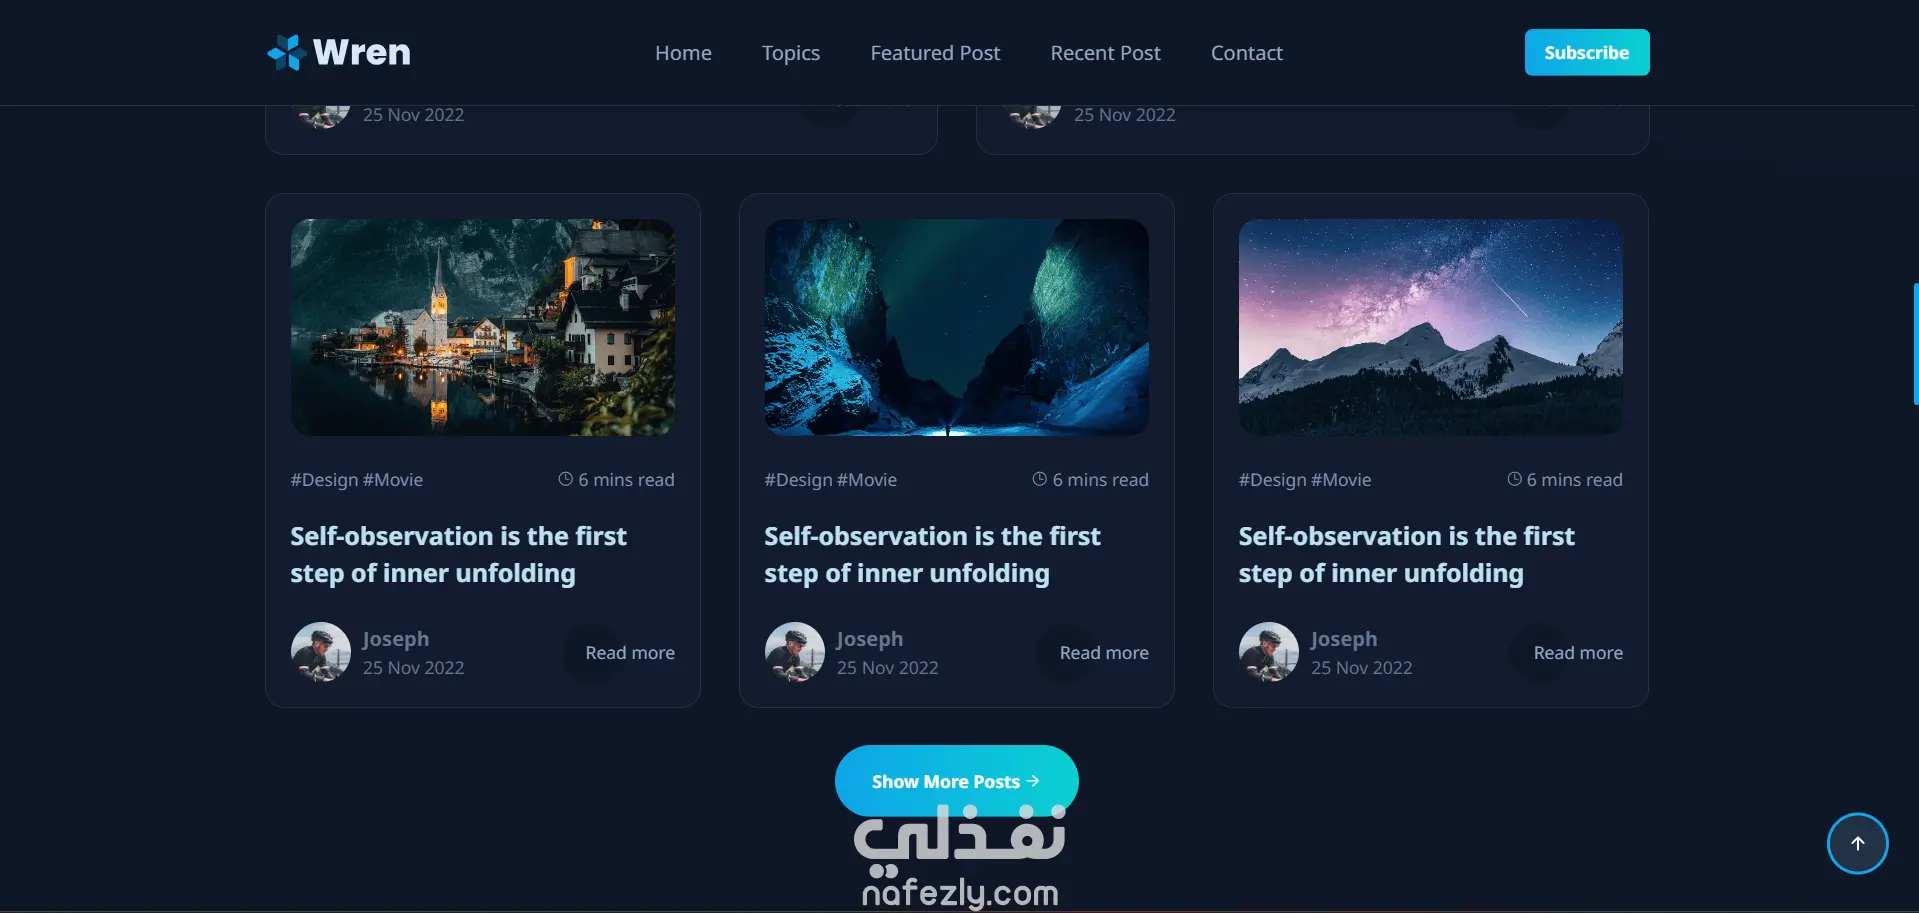Viewport: 1919px width, 913px height.
Task: Open the Featured Post nav link
Action: coord(935,53)
